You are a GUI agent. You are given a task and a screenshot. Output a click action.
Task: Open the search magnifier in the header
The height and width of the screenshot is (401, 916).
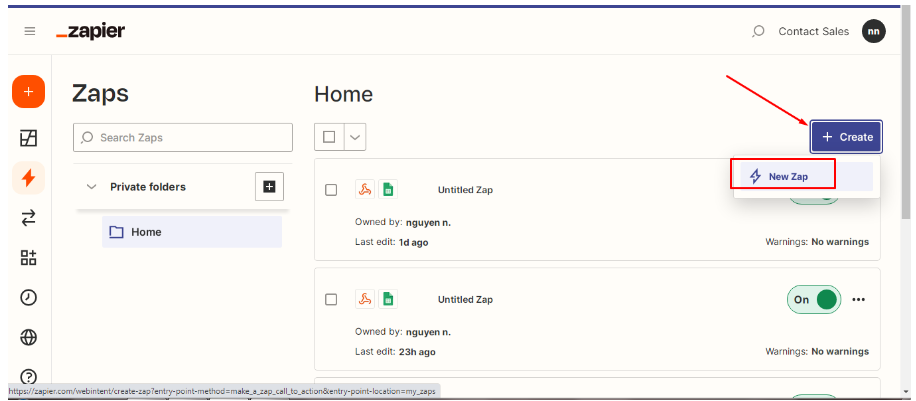pyautogui.click(x=758, y=32)
